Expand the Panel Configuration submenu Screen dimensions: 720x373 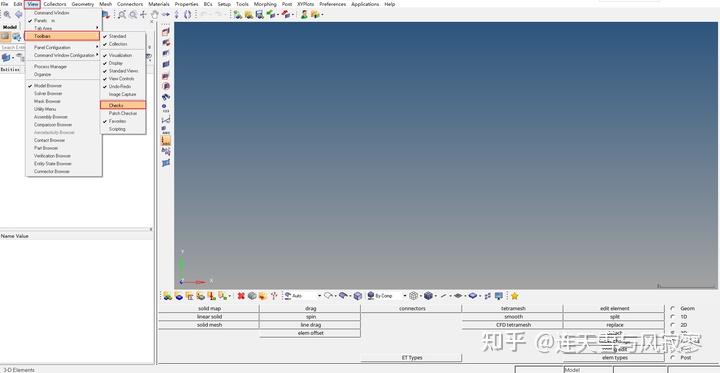click(x=63, y=47)
